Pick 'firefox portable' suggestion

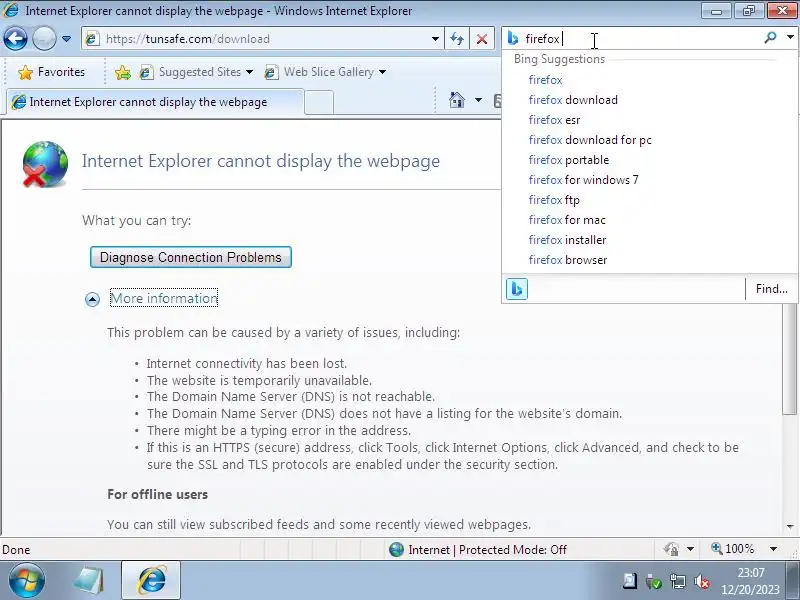point(569,160)
